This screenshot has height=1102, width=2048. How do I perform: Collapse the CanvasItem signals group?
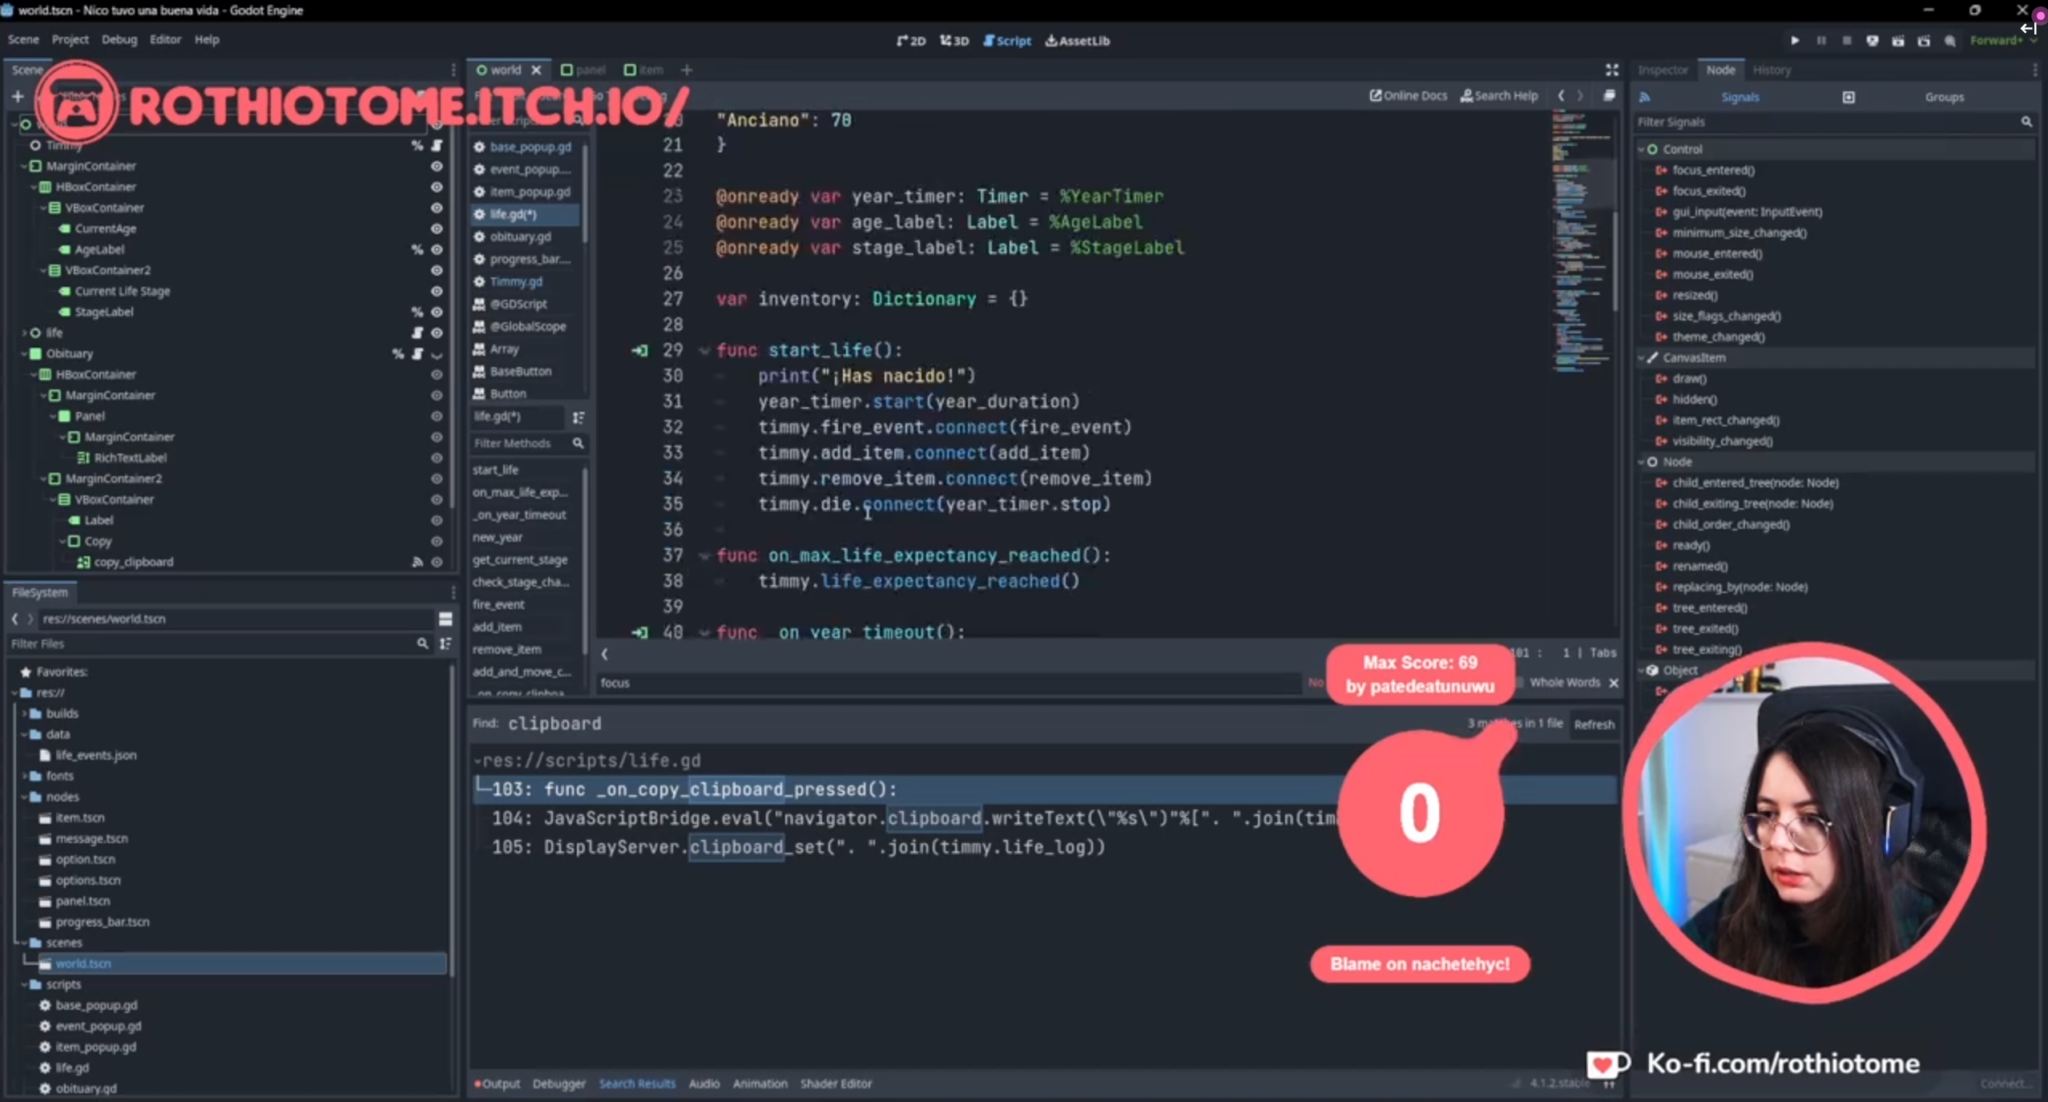[1641, 358]
